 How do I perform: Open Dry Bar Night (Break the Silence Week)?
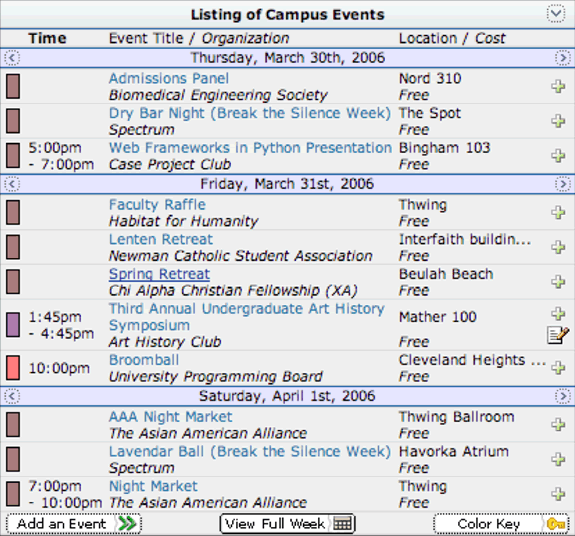click(x=250, y=113)
